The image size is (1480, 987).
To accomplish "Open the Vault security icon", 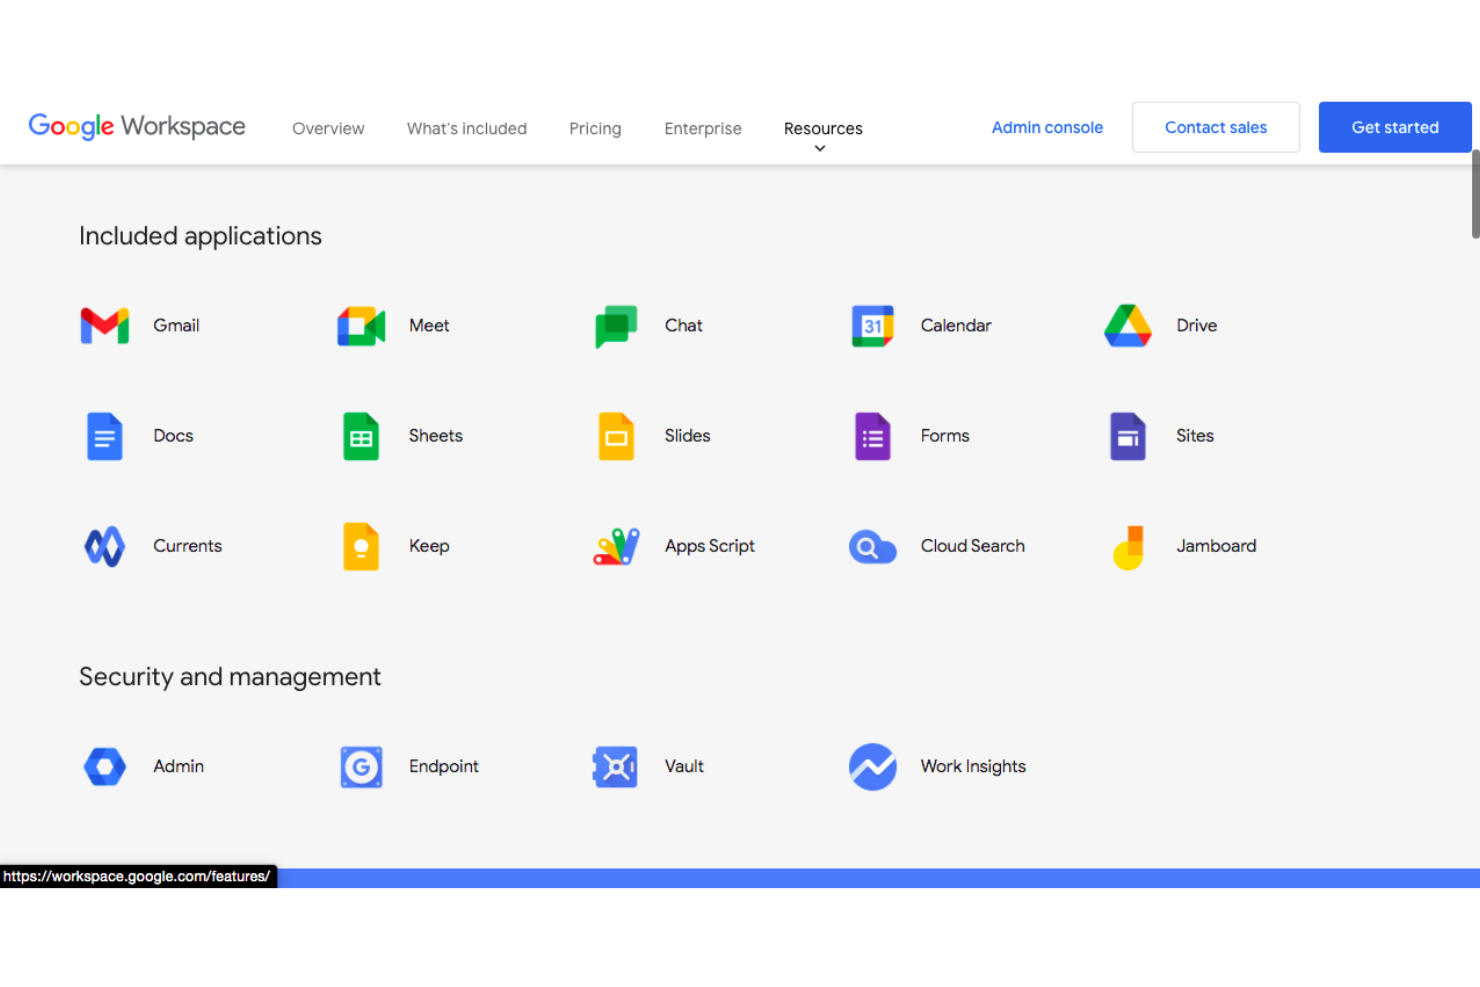I will coord(616,766).
